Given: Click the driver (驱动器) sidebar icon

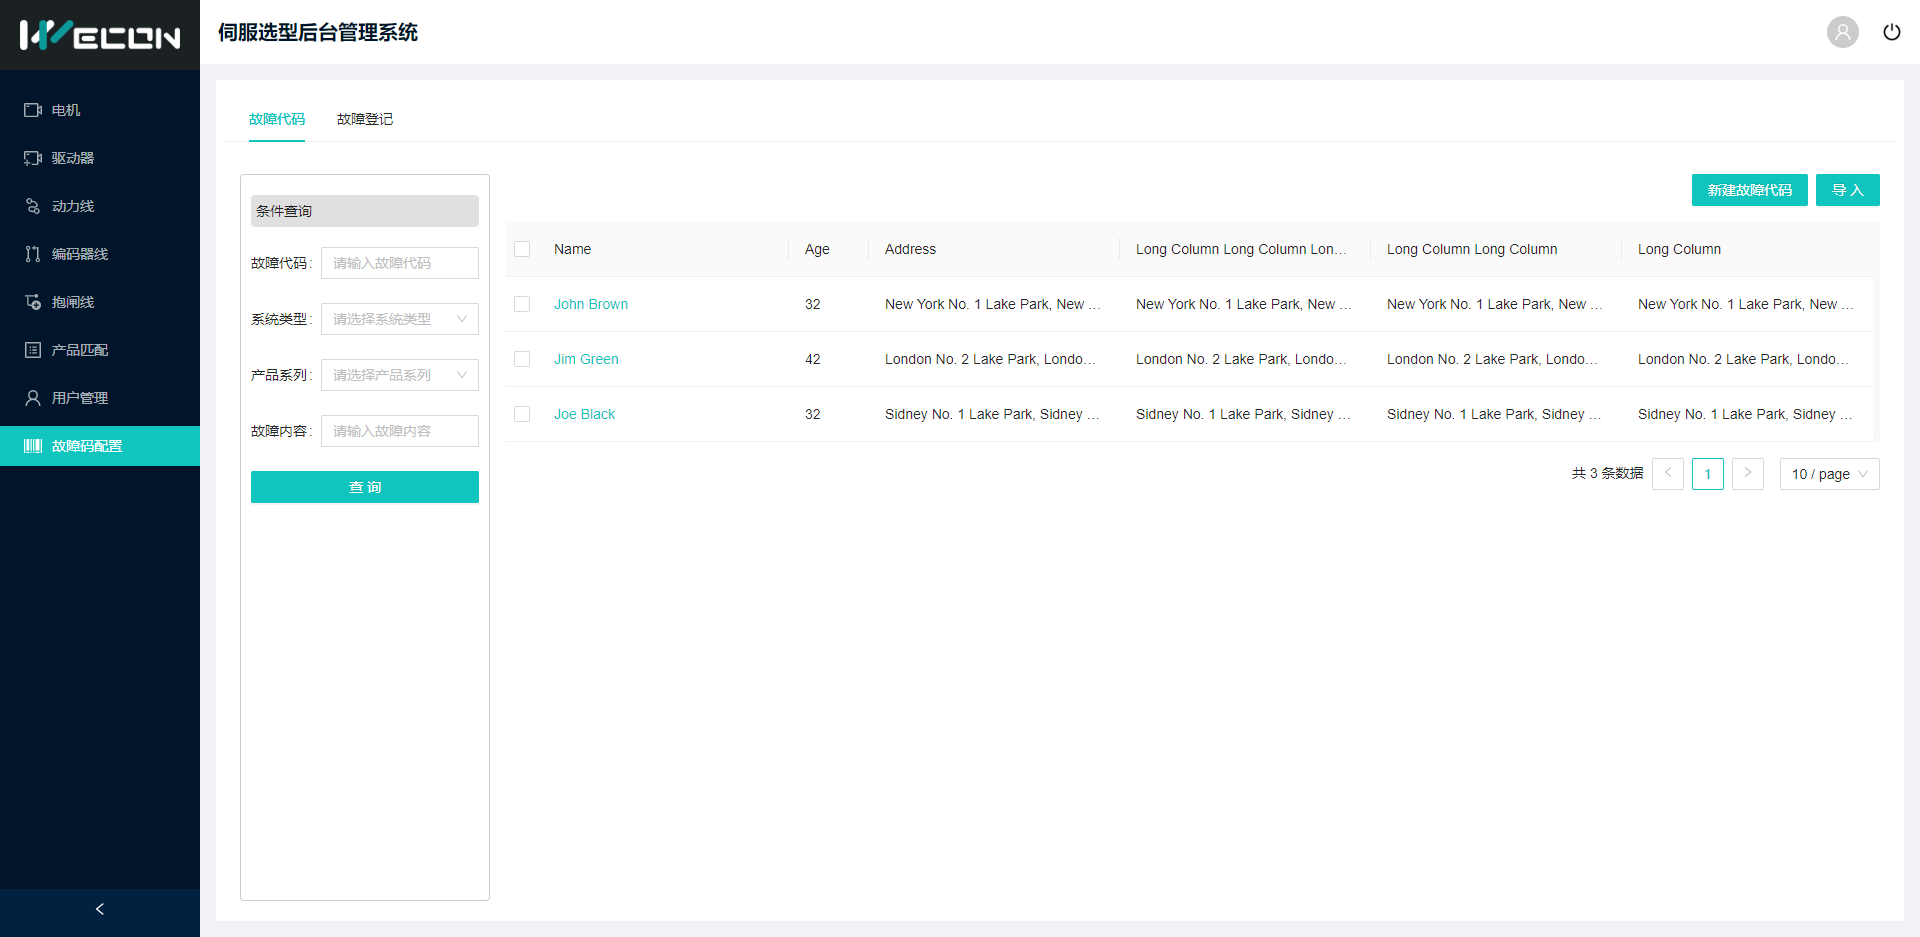Looking at the screenshot, I should coord(33,158).
